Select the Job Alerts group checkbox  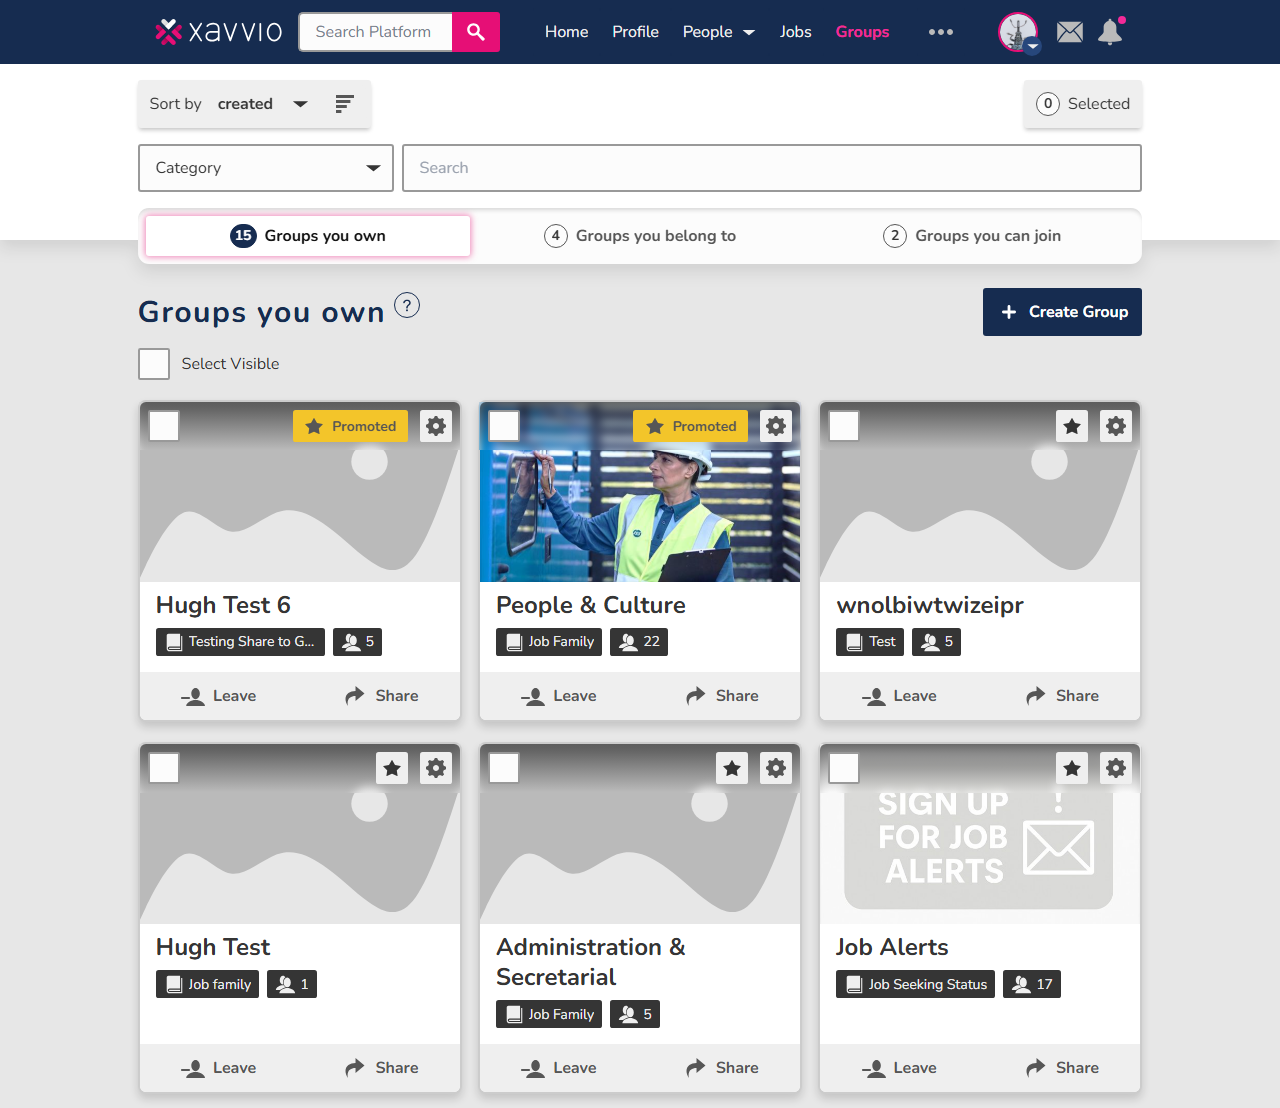pyautogui.click(x=844, y=768)
